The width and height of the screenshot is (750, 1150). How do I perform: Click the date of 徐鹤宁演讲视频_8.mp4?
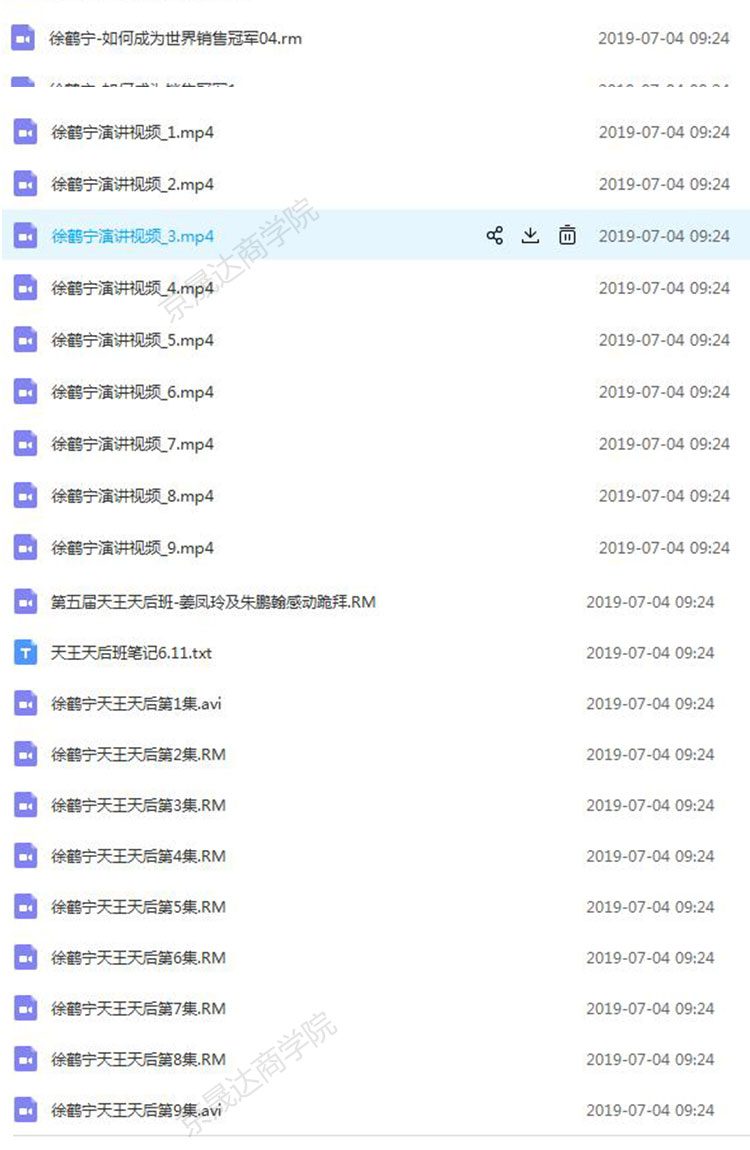click(x=664, y=497)
